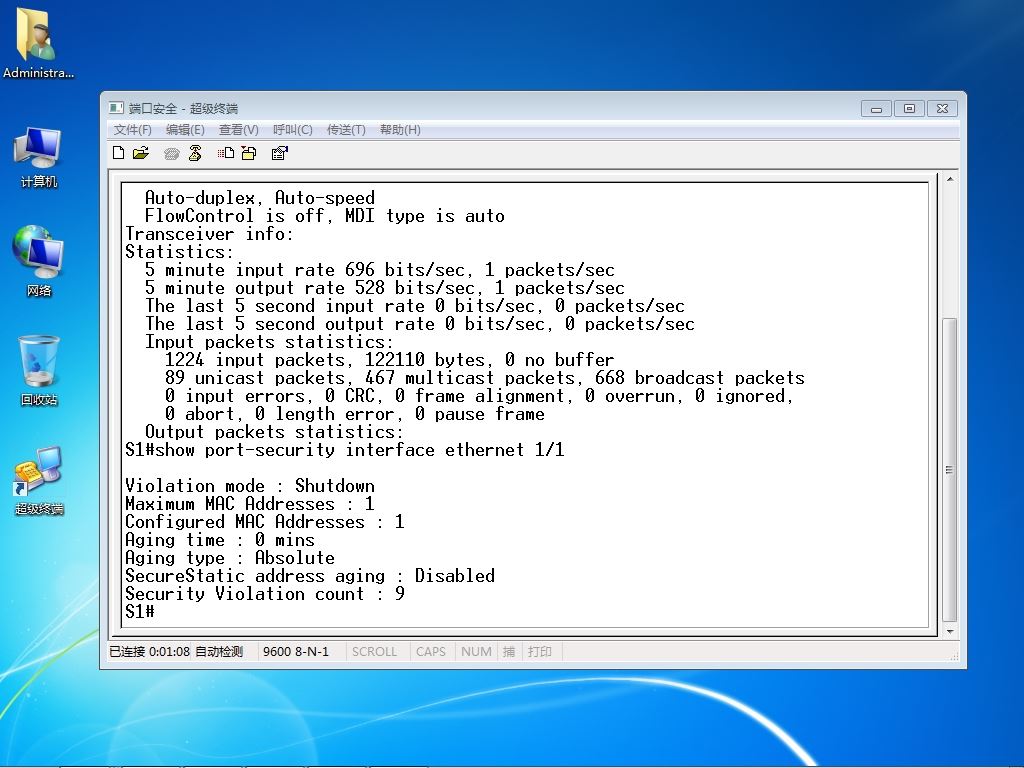Open the 呼叫(C) menu

[293, 129]
